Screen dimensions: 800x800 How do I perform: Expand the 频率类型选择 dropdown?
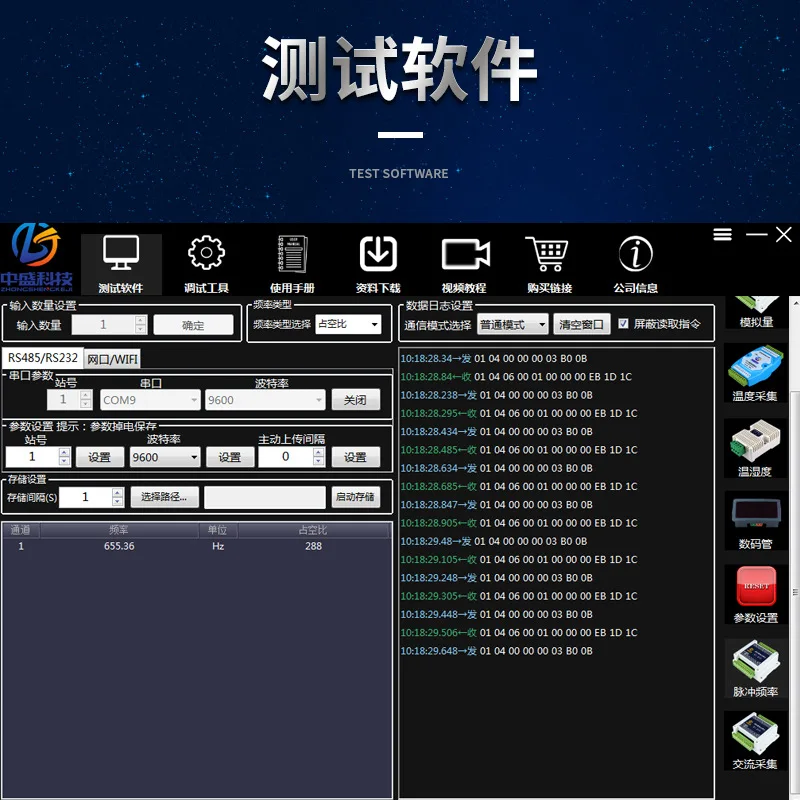pos(348,324)
